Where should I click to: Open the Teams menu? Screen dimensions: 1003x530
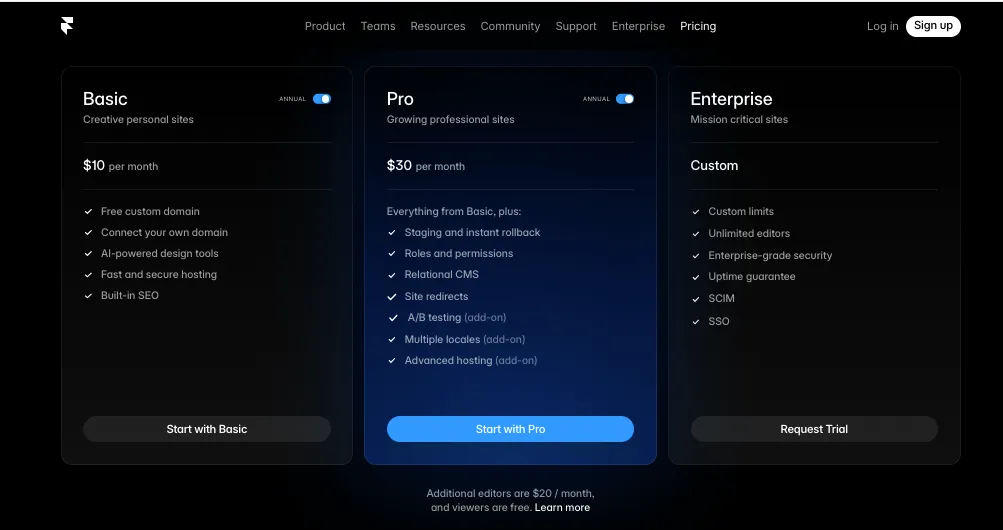378,26
